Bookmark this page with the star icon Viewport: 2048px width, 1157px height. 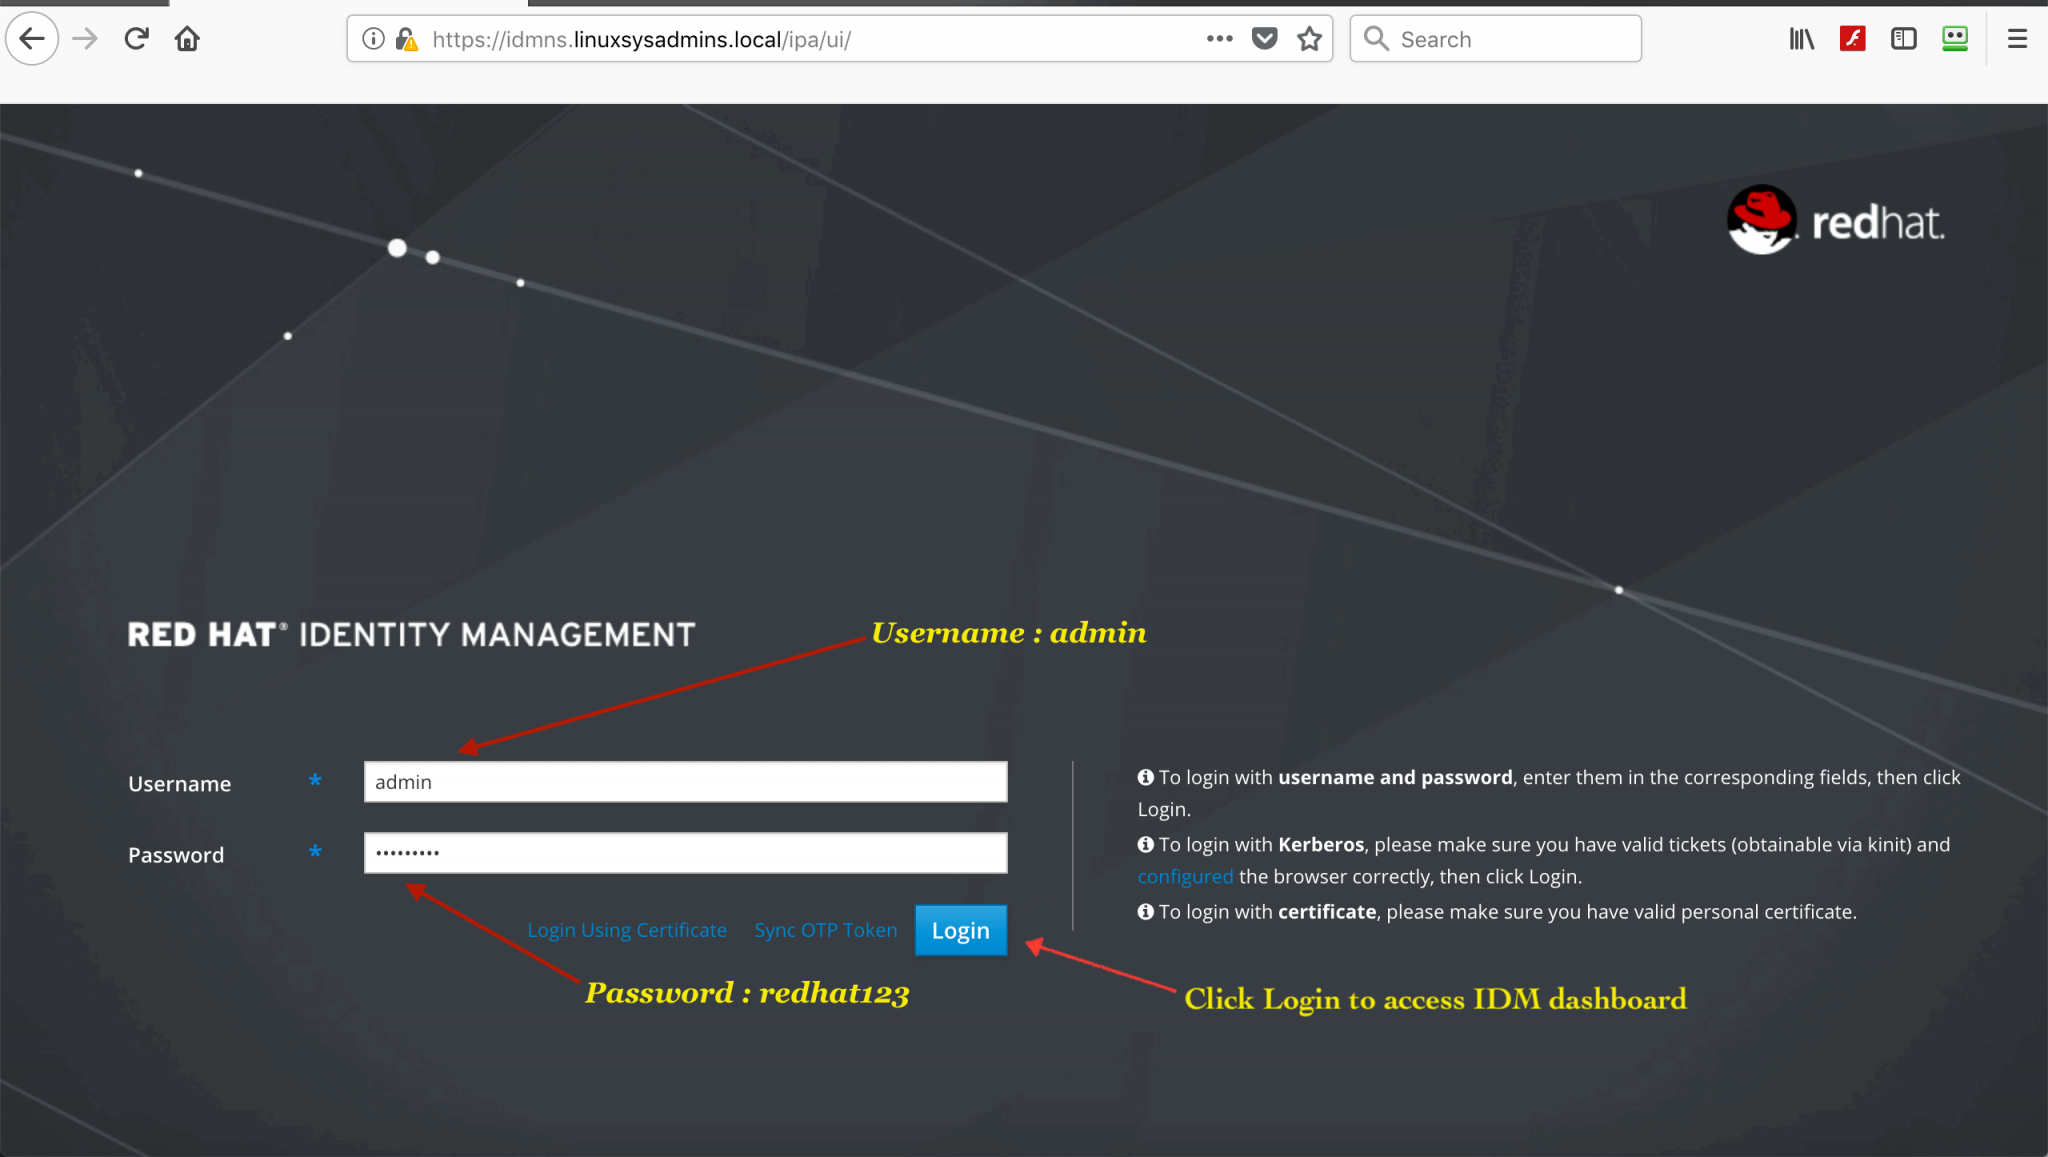(x=1309, y=39)
